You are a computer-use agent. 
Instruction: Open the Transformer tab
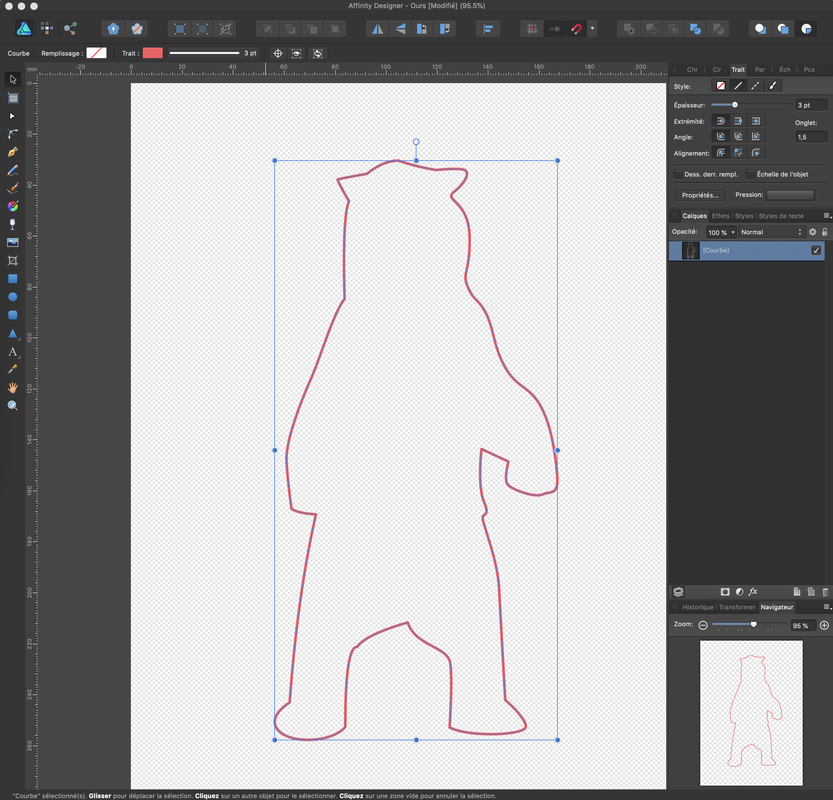(x=737, y=607)
